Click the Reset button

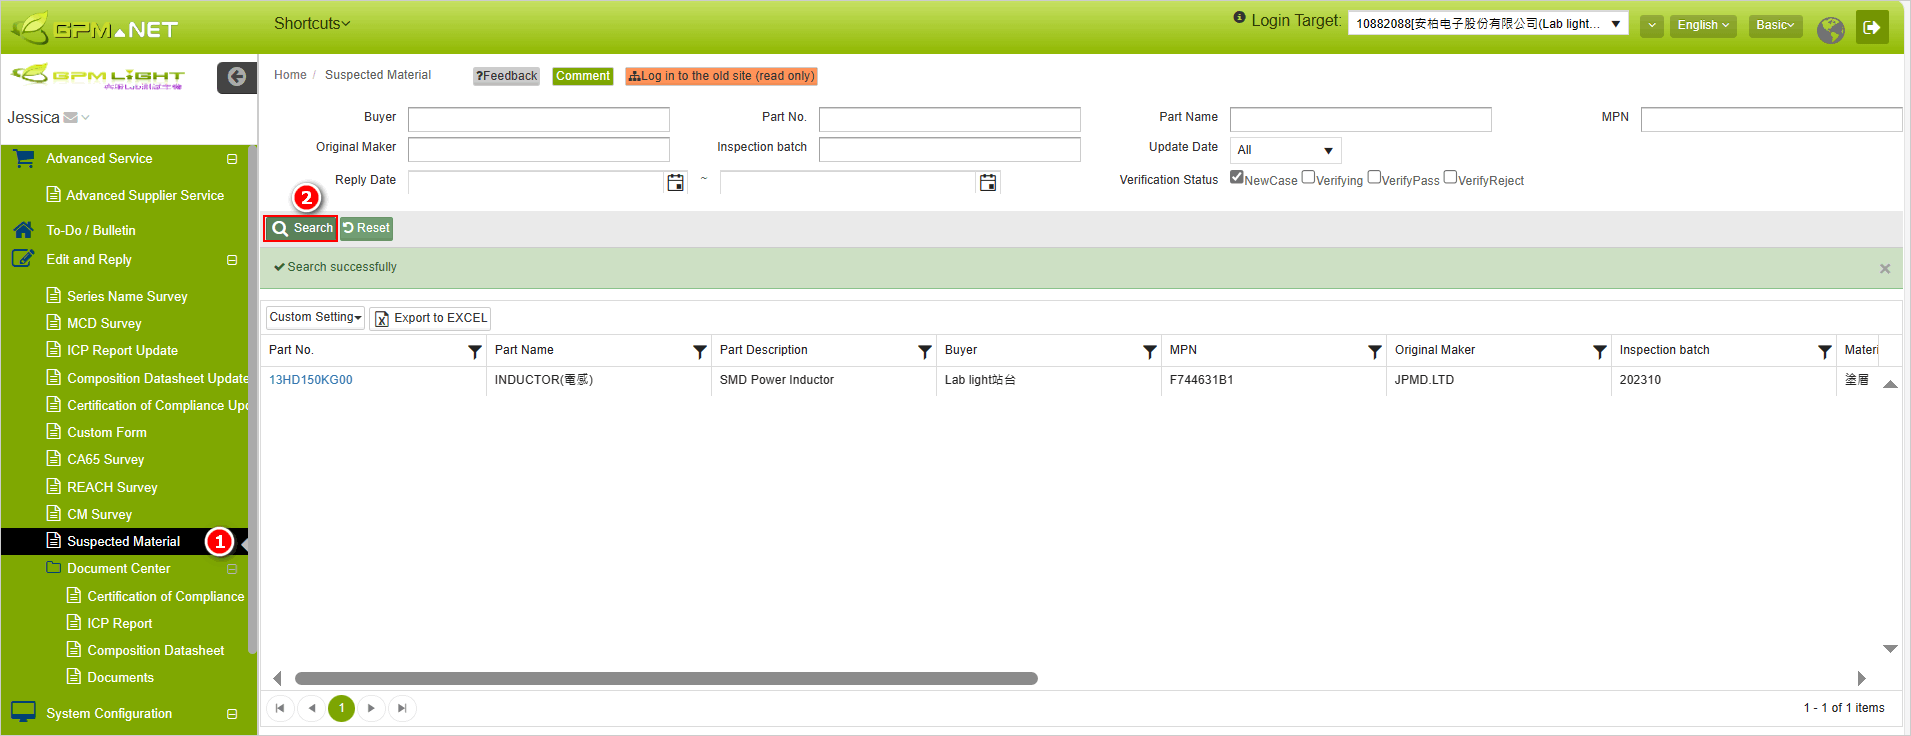pos(366,228)
